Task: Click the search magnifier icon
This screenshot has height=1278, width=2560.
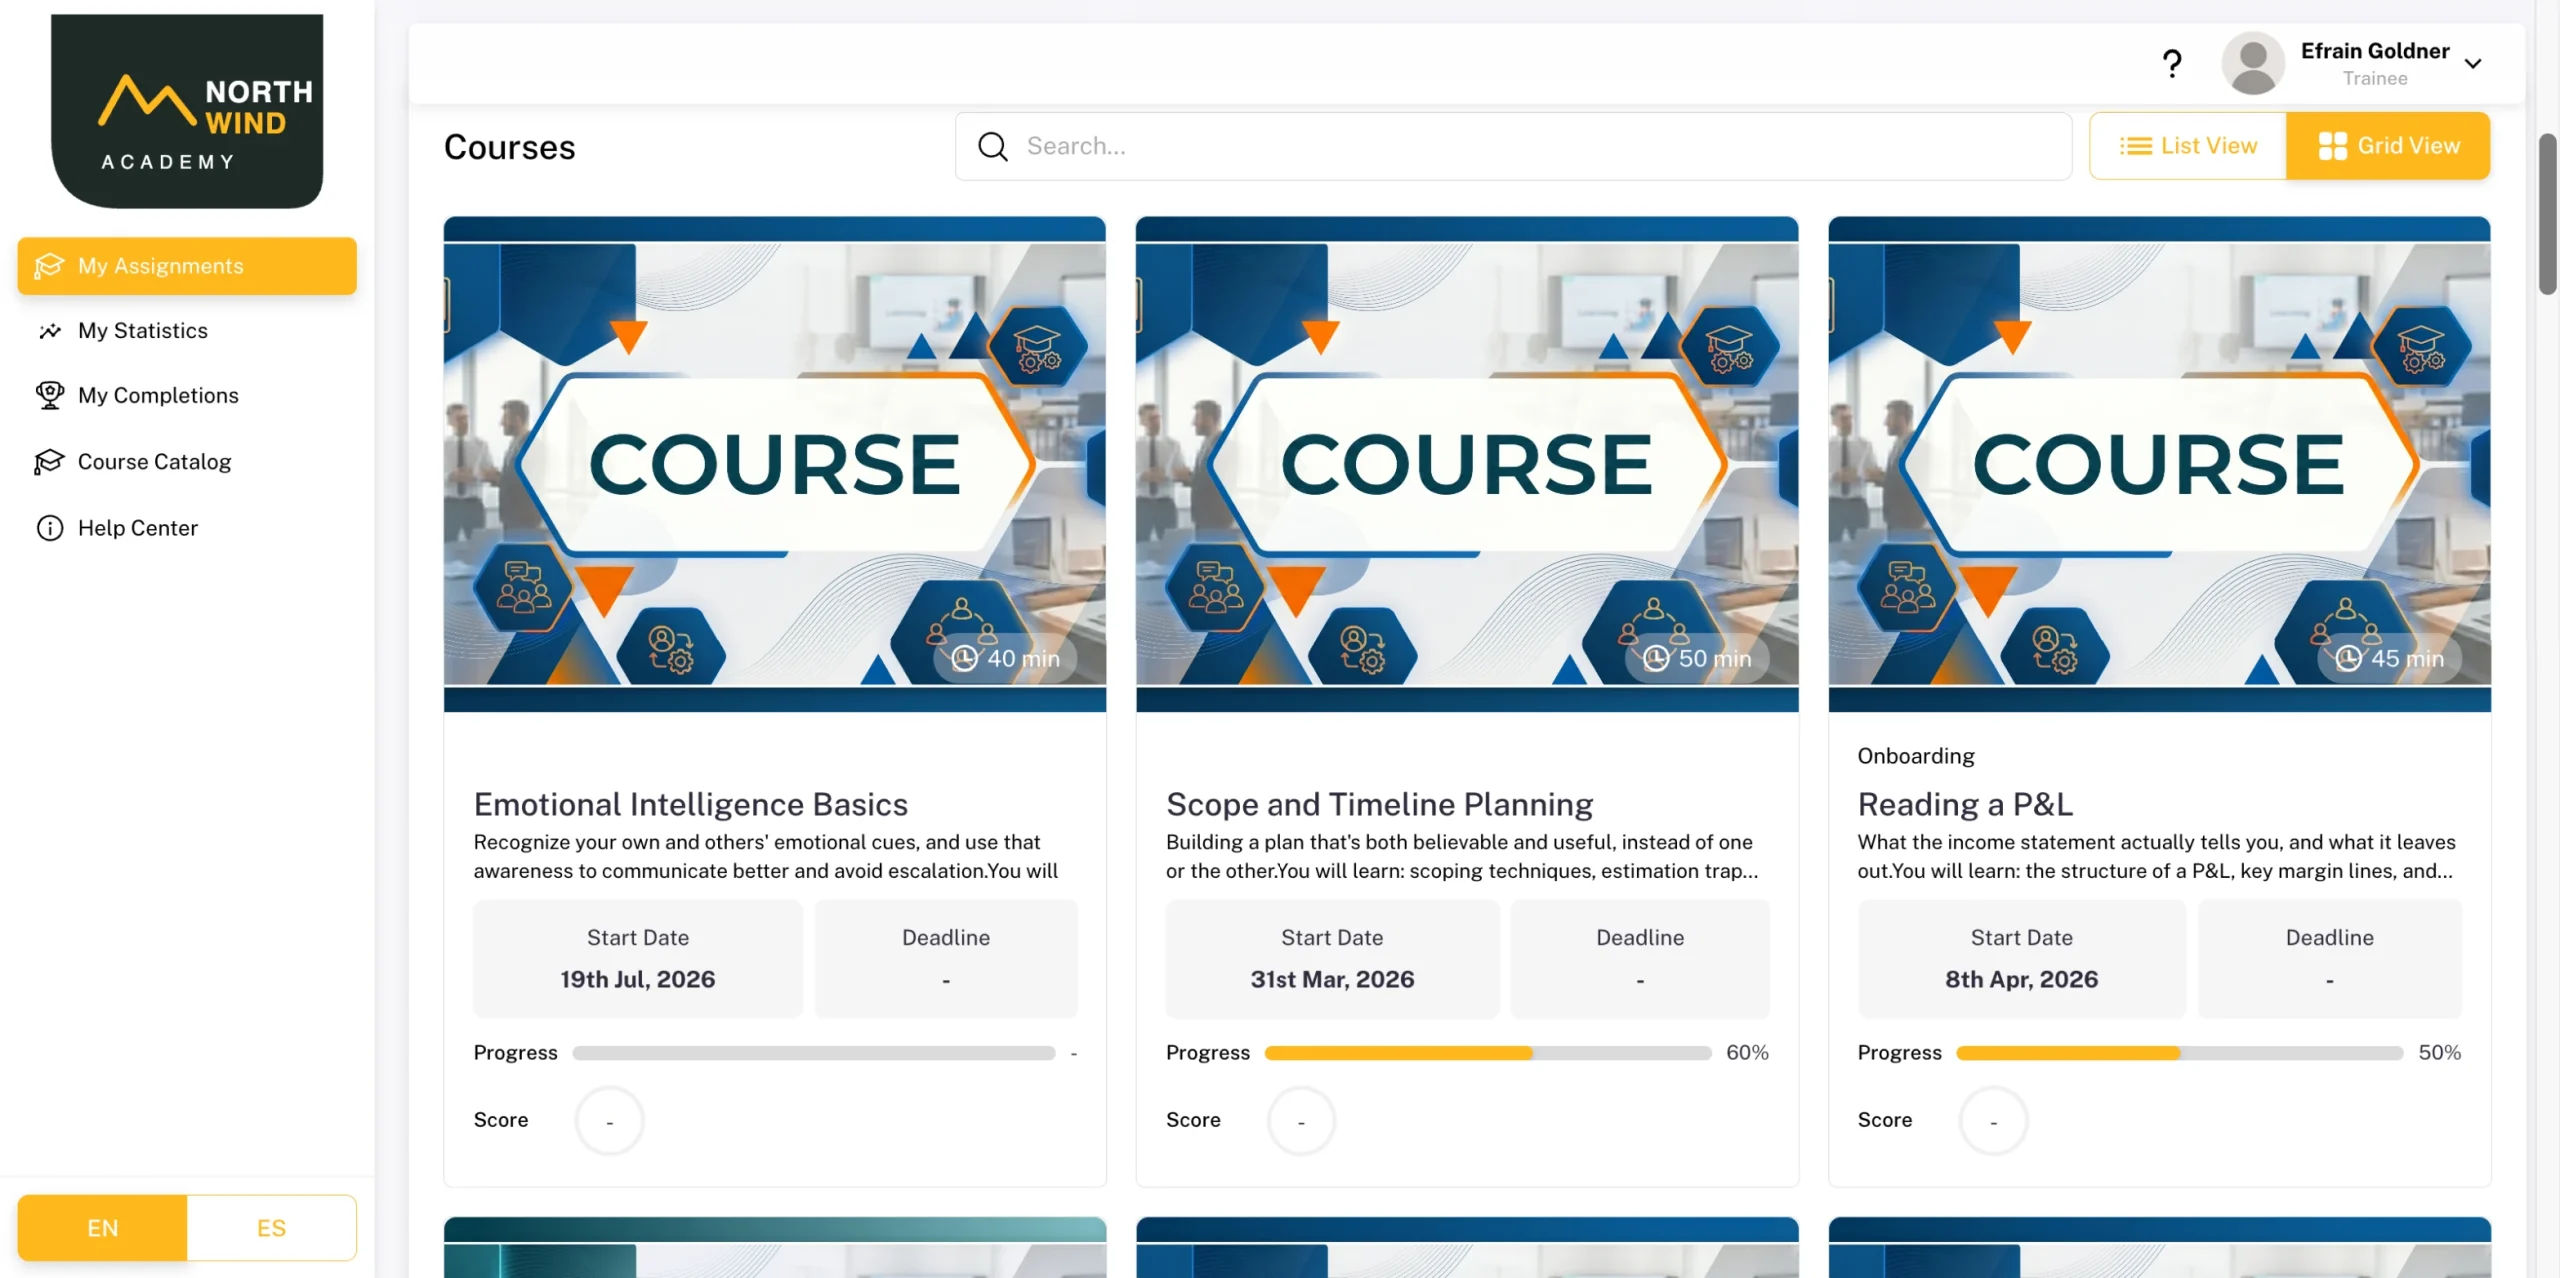Action: click(993, 146)
